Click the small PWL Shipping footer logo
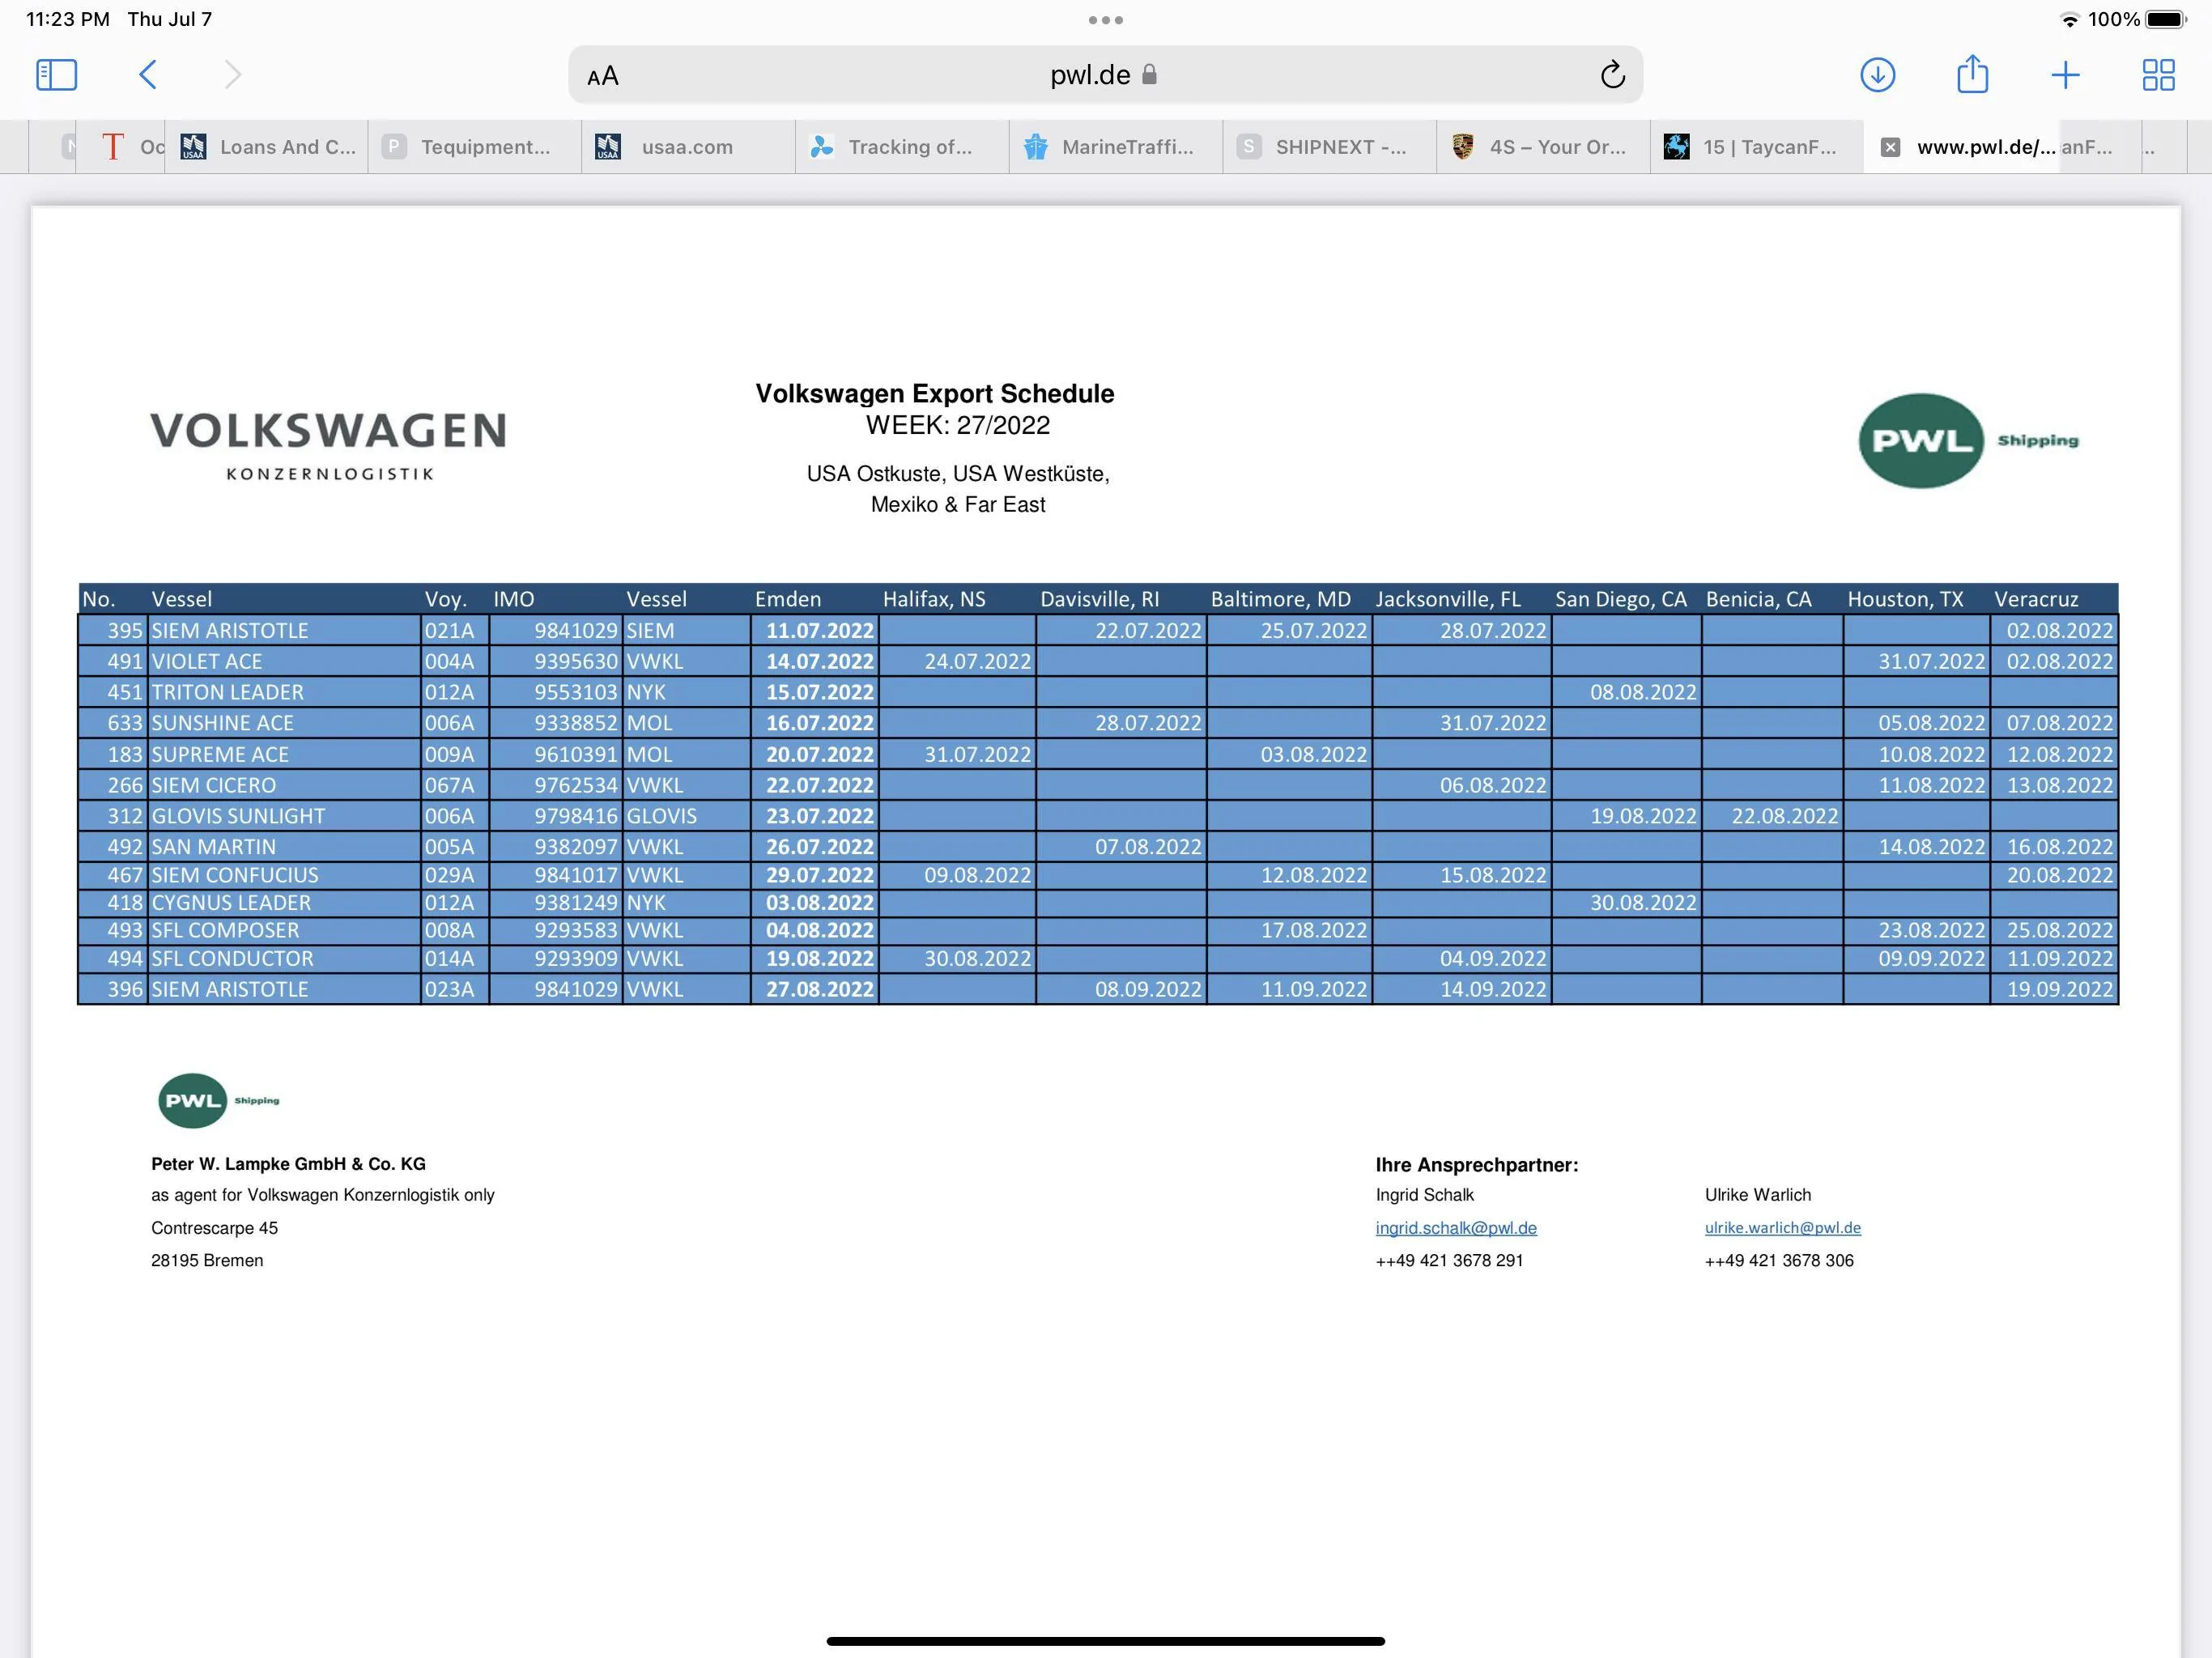 [x=218, y=1101]
